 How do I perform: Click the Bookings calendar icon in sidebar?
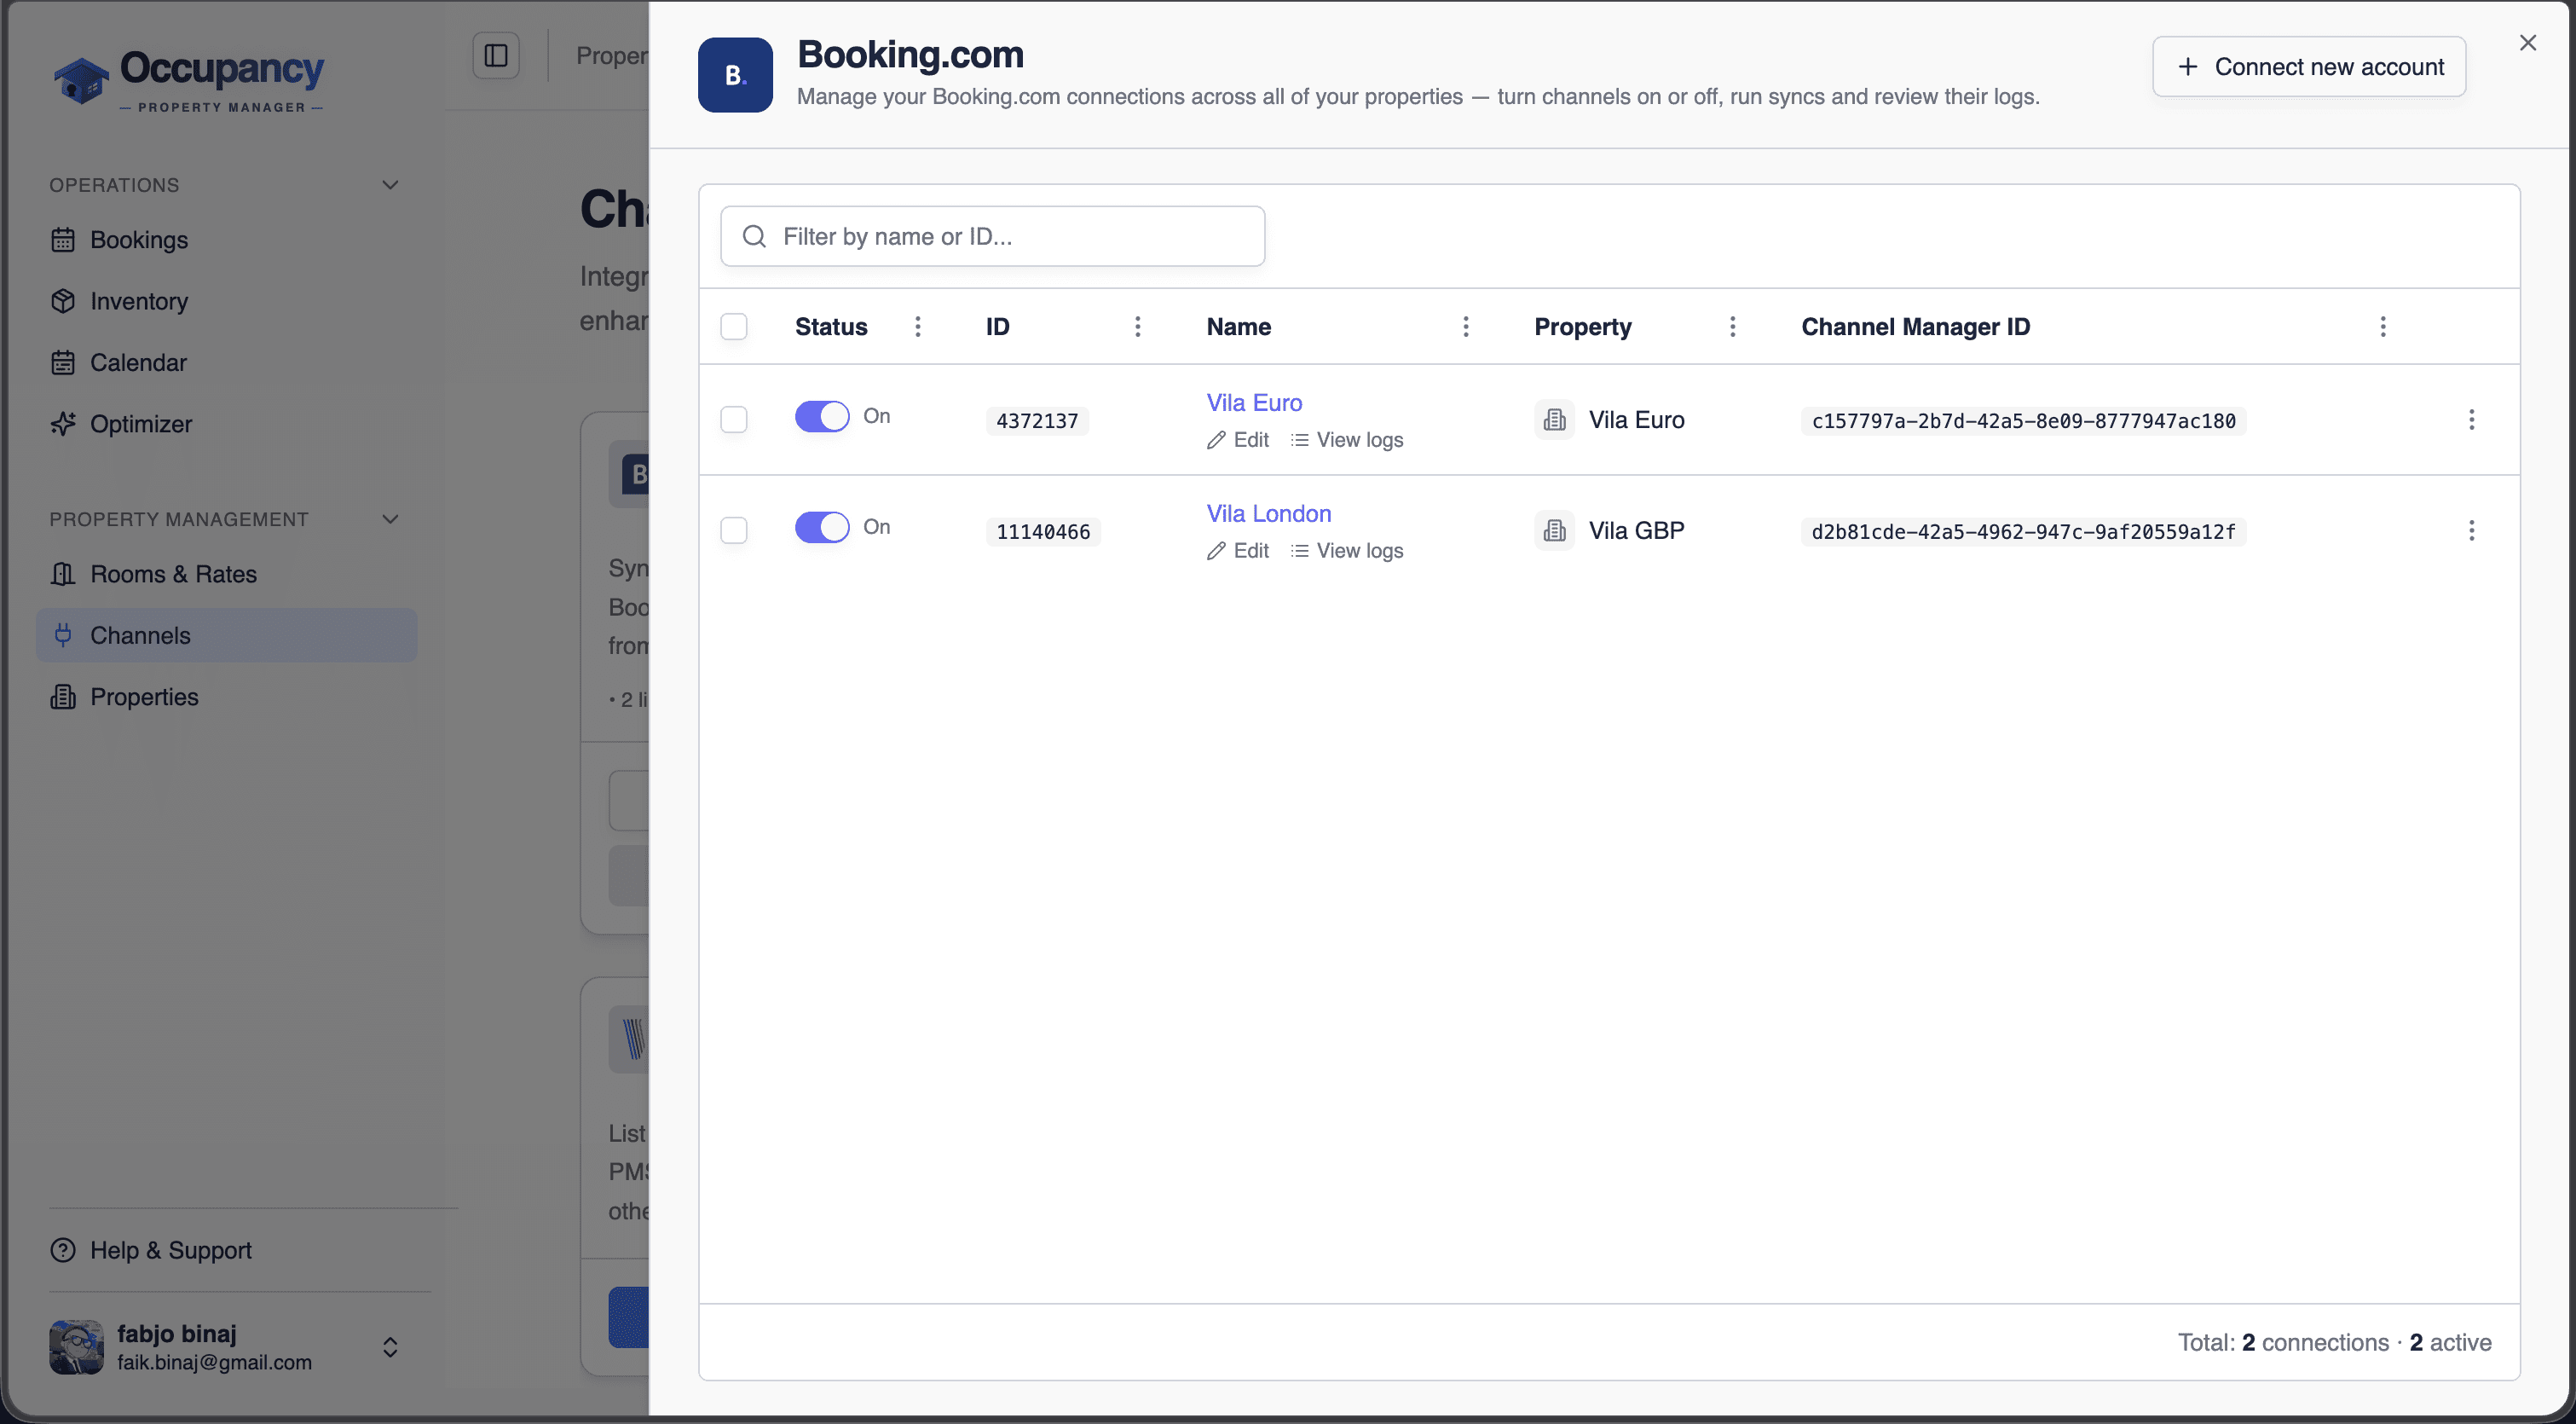[63, 240]
